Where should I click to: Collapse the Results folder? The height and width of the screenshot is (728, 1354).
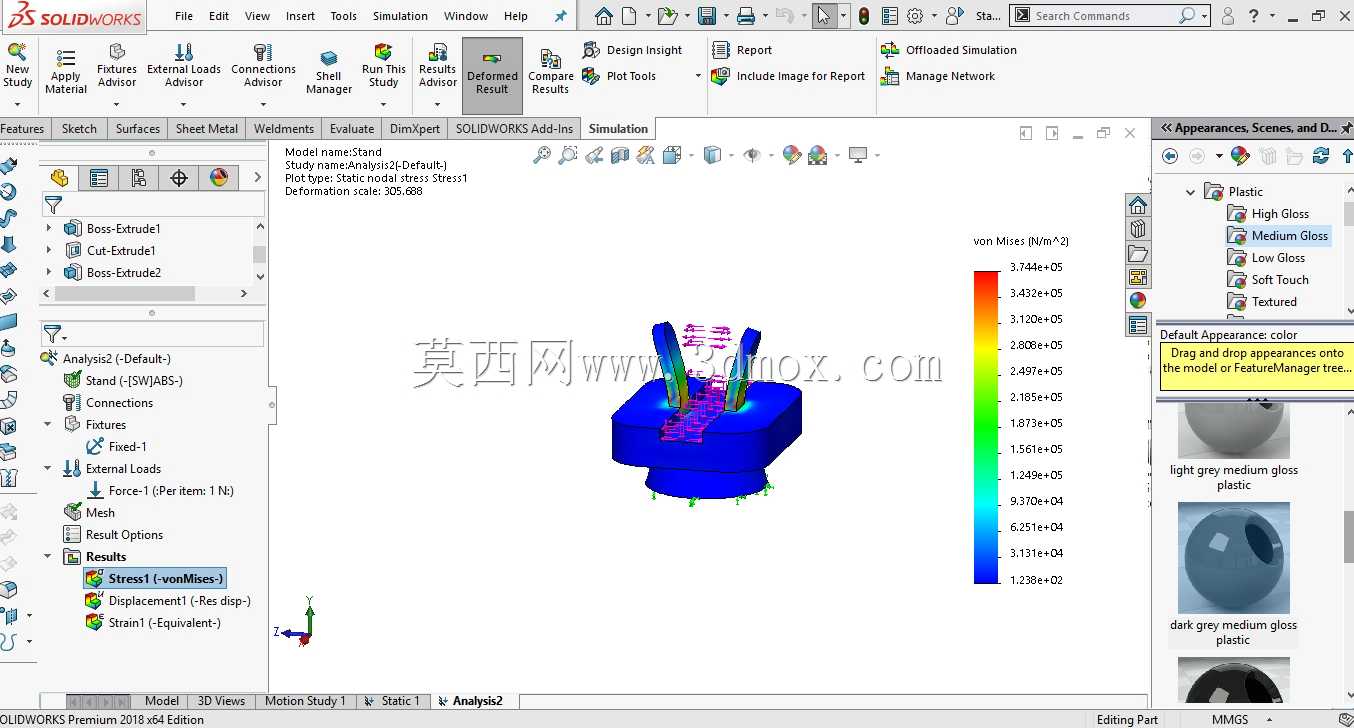click(48, 556)
